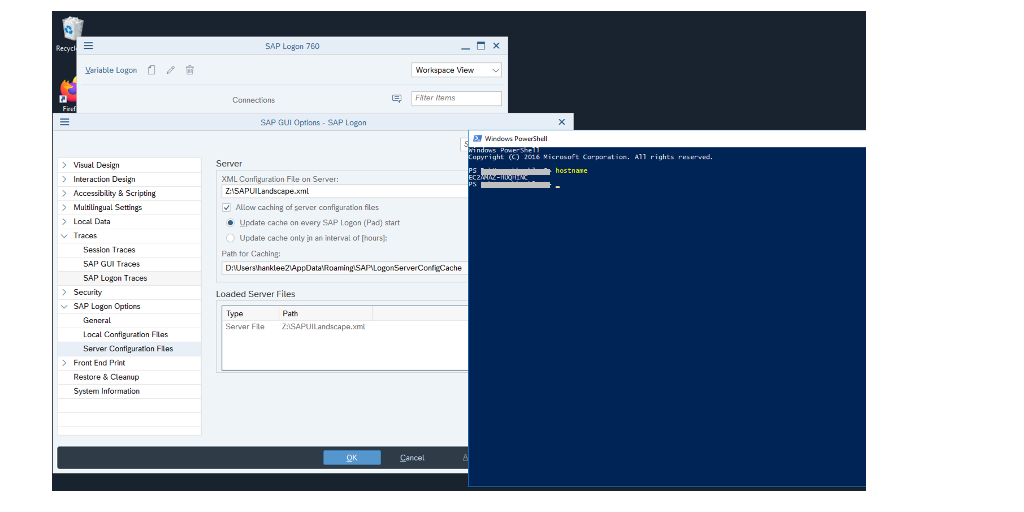Image resolution: width=1024 pixels, height=512 pixels.
Task: Click the Edit pencil icon in SAP Logon
Action: [170, 70]
